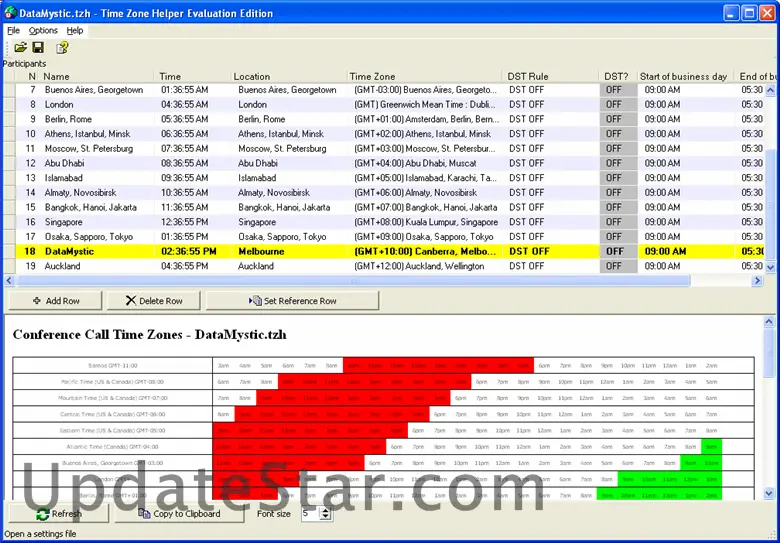Click table horizontal scroll left arrow
780x543 pixels.
click(x=8, y=281)
